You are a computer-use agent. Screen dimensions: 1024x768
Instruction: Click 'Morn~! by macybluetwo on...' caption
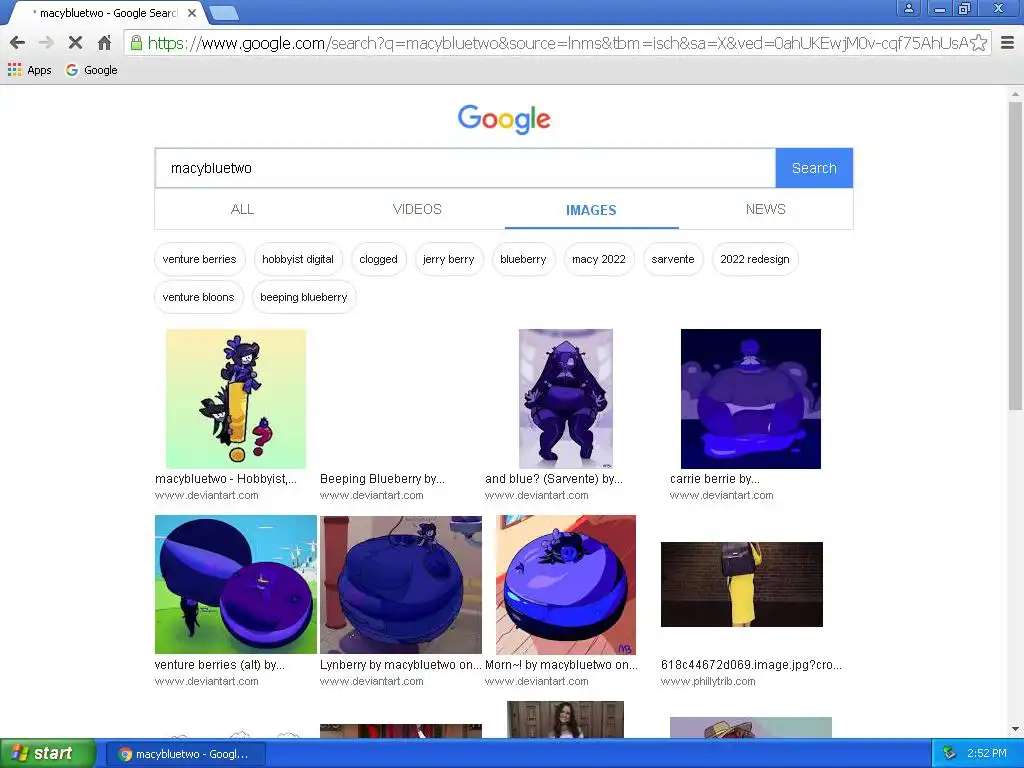point(561,665)
